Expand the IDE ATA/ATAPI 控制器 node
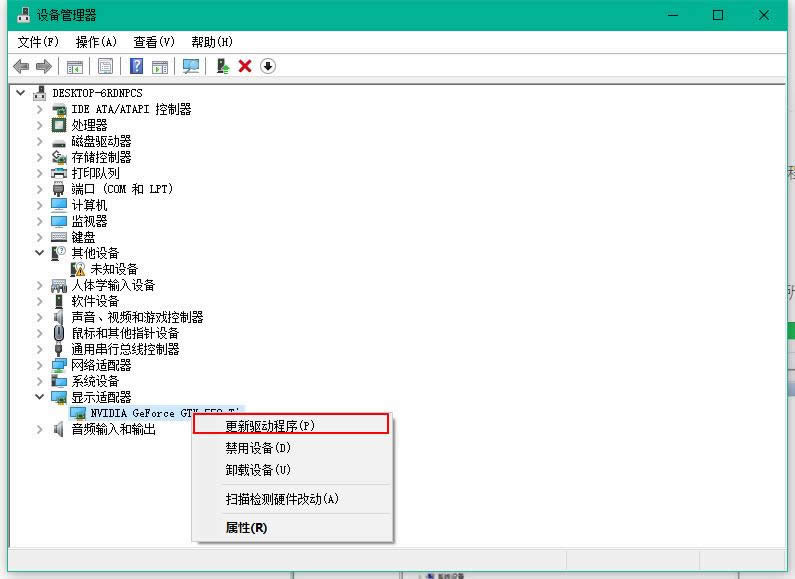This screenshot has height=579, width=795. pyautogui.click(x=40, y=109)
